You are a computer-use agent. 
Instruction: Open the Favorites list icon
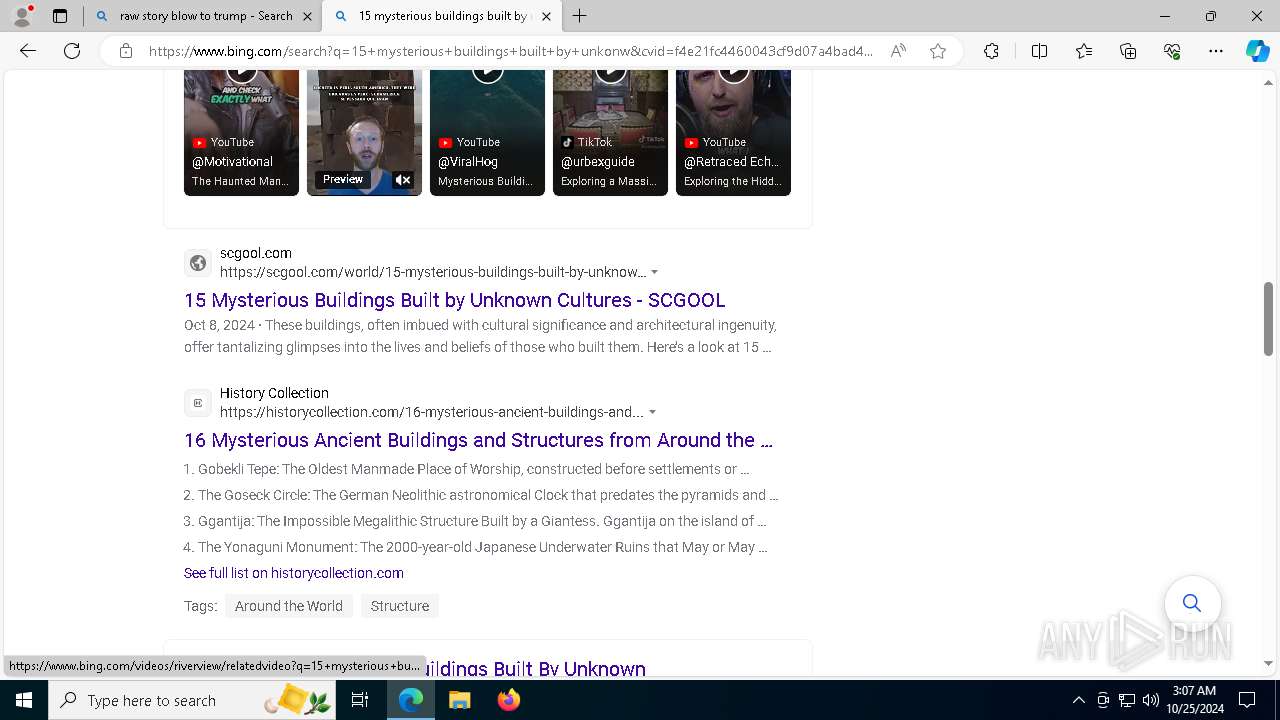1084,51
